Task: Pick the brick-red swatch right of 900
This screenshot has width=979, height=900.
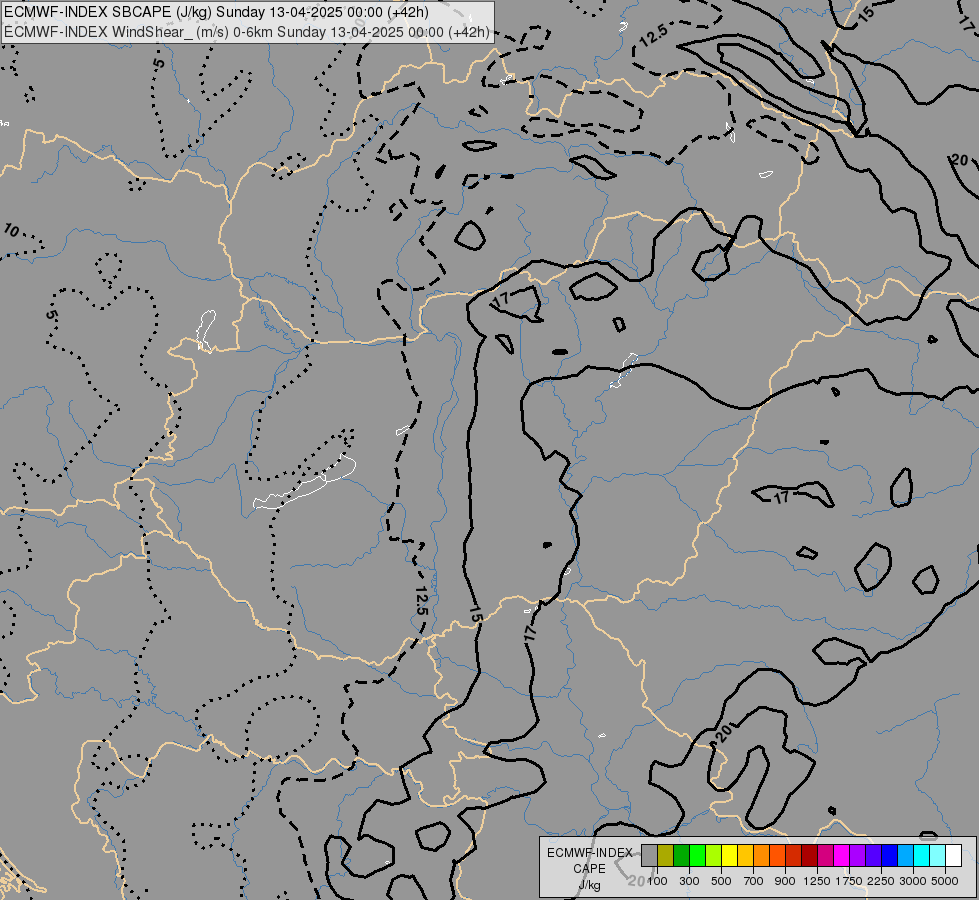Action: pos(794,855)
